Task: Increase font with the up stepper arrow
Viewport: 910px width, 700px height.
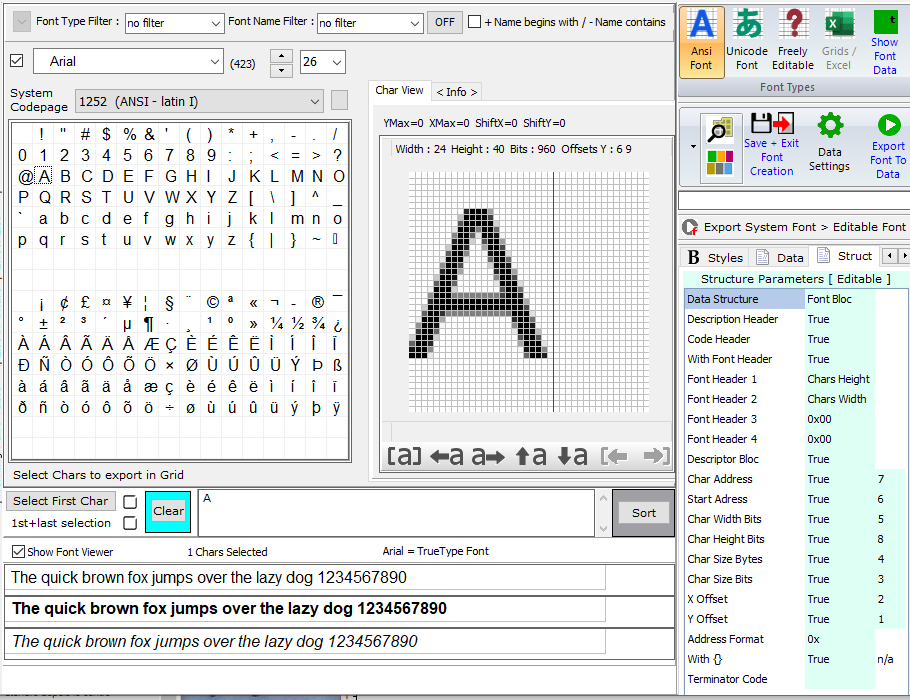Action: [281, 56]
